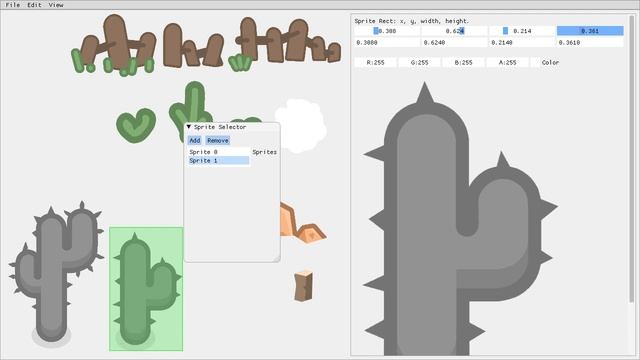Adjust the sprite rect width slider 0.214
Image resolution: width=640 pixels, height=360 pixels.
point(522,31)
